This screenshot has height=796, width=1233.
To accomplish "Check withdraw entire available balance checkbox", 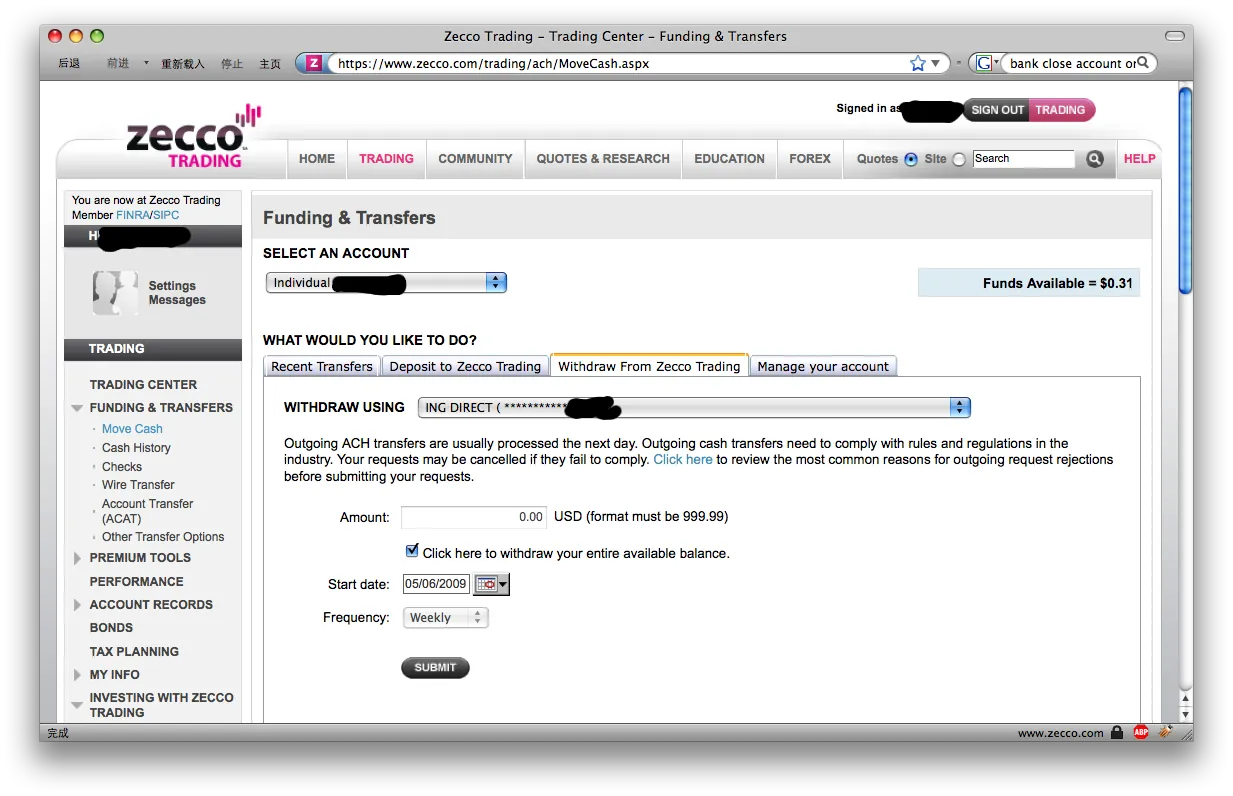I will [412, 551].
